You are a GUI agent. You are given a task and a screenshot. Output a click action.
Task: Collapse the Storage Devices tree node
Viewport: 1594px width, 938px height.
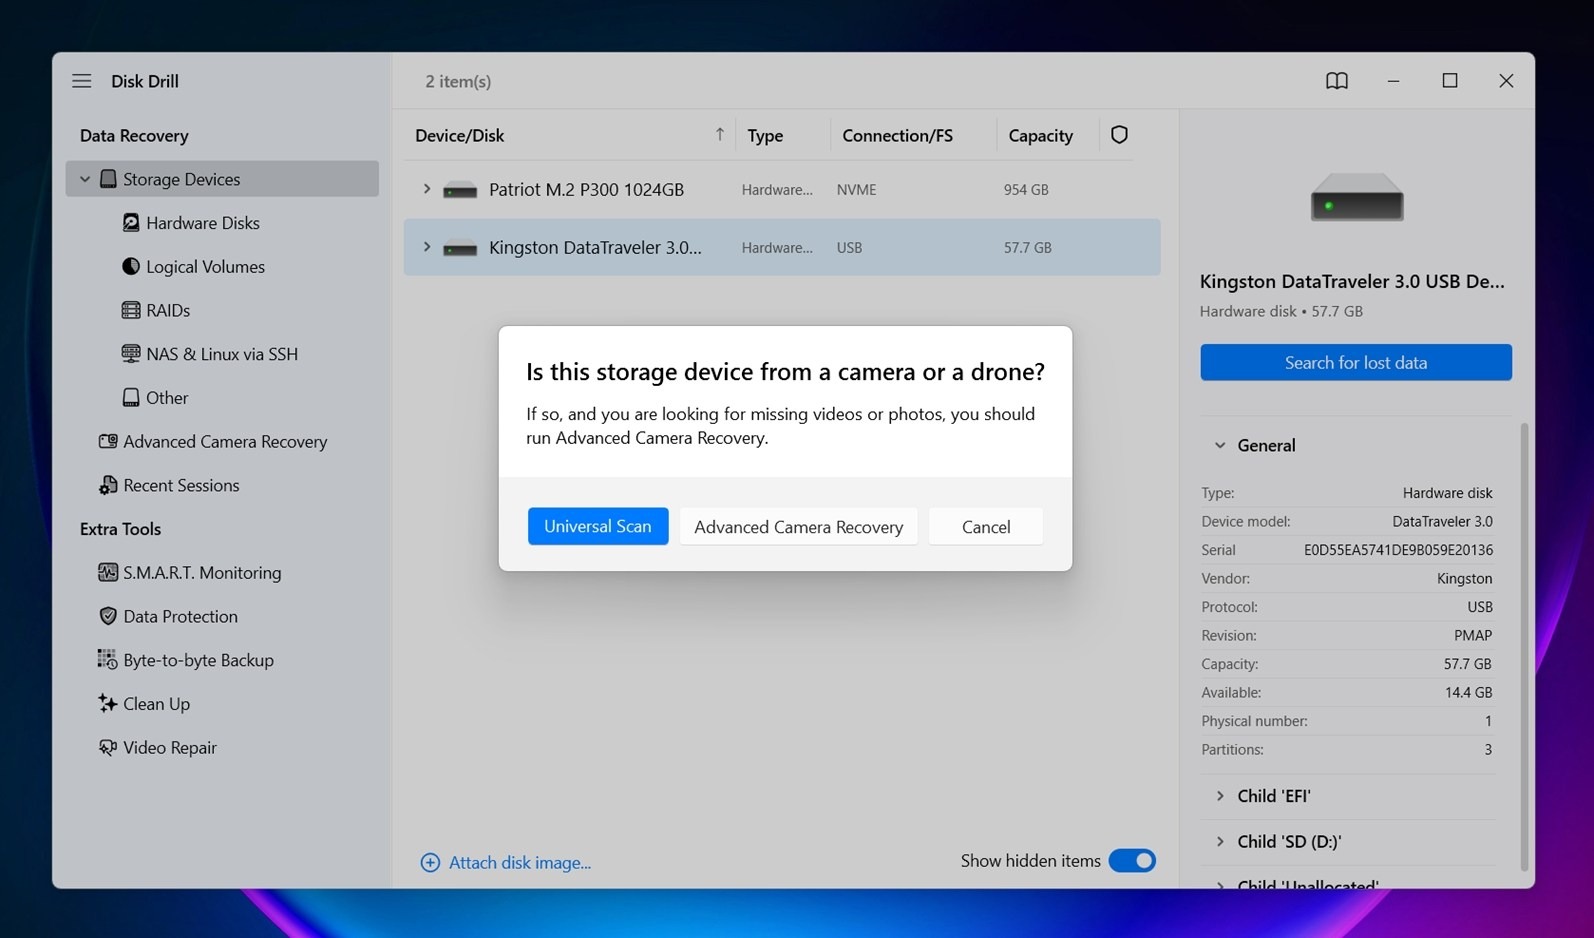point(85,179)
